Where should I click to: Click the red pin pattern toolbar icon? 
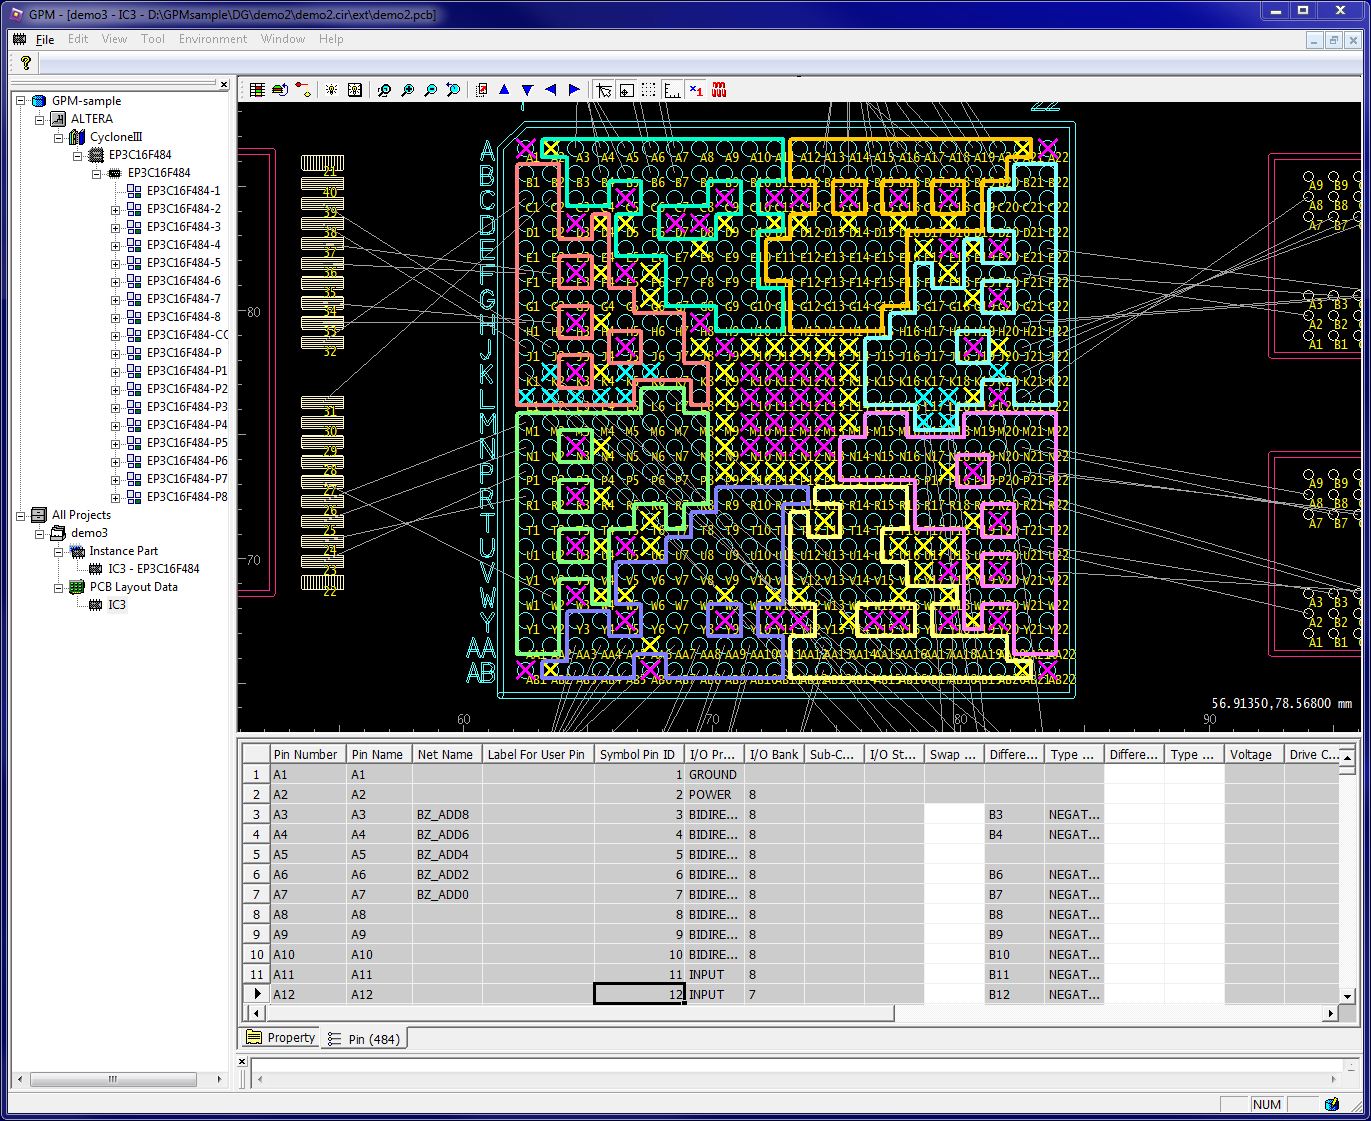coord(719,90)
